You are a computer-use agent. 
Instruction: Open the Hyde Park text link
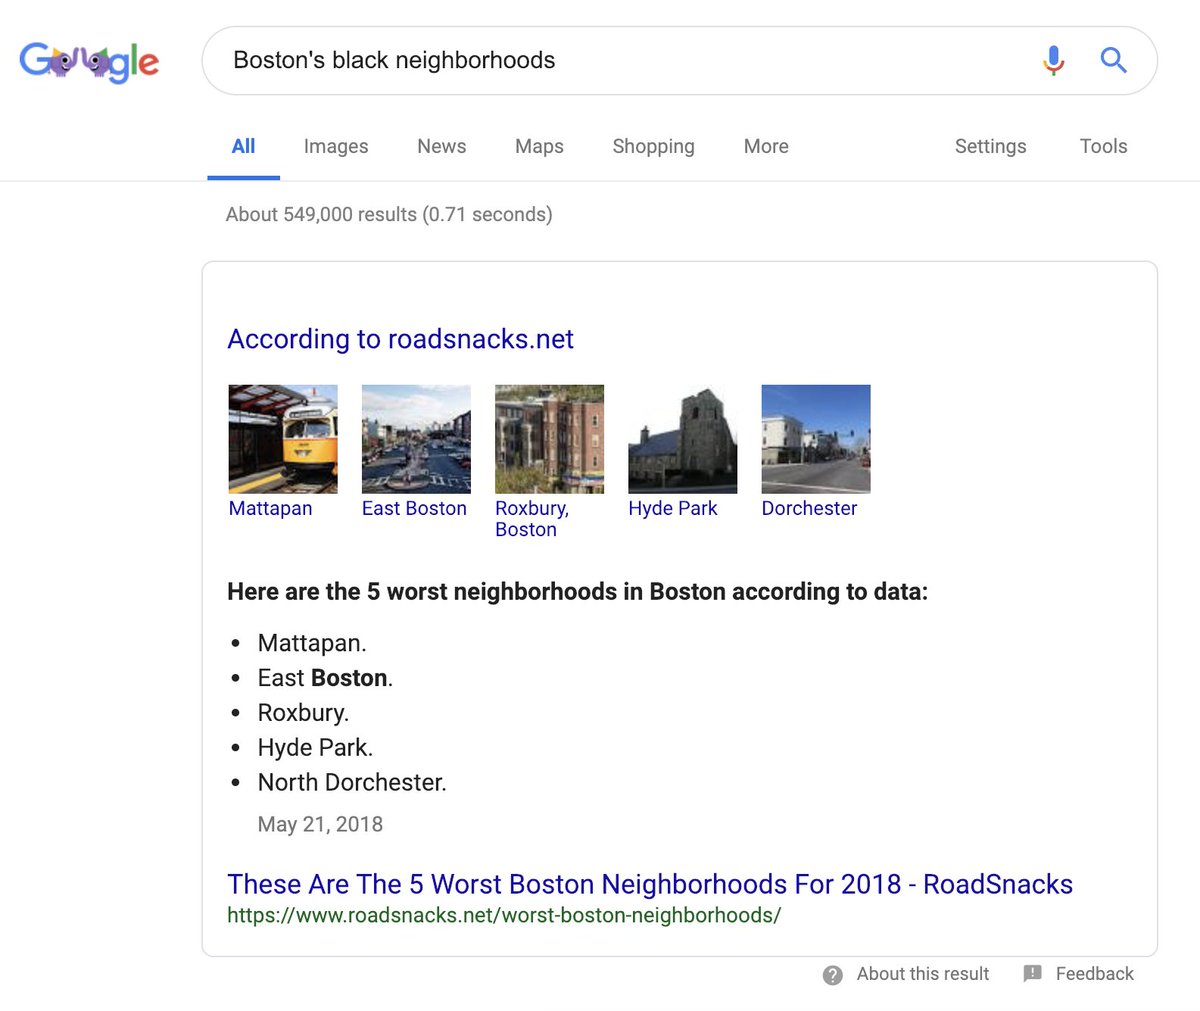[x=673, y=508]
